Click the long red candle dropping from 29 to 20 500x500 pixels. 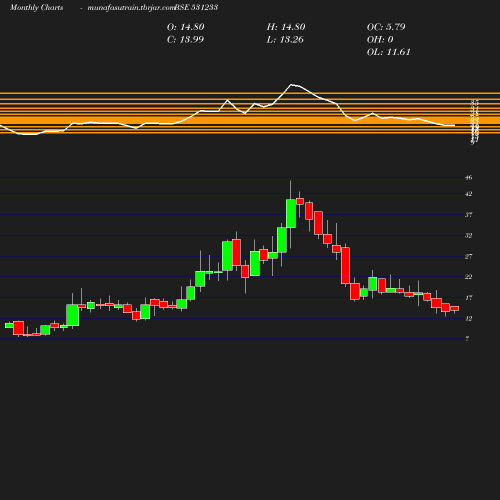[345, 266]
